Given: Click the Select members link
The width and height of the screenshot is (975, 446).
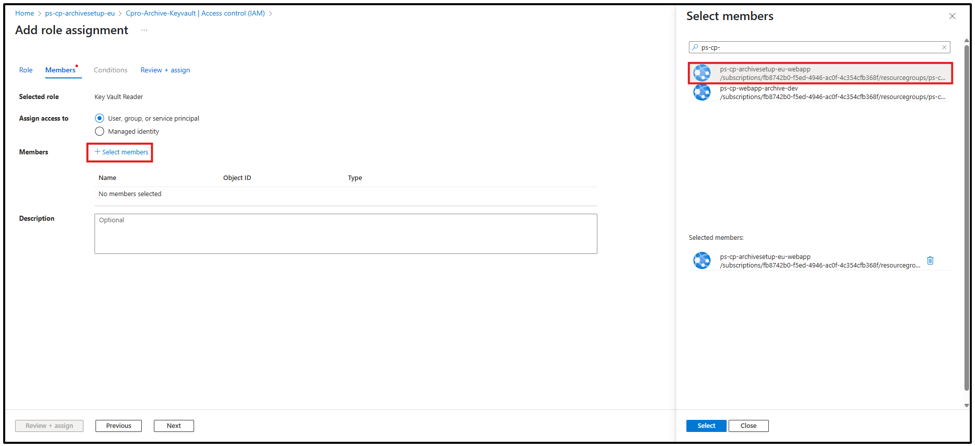Looking at the screenshot, I should tap(122, 152).
